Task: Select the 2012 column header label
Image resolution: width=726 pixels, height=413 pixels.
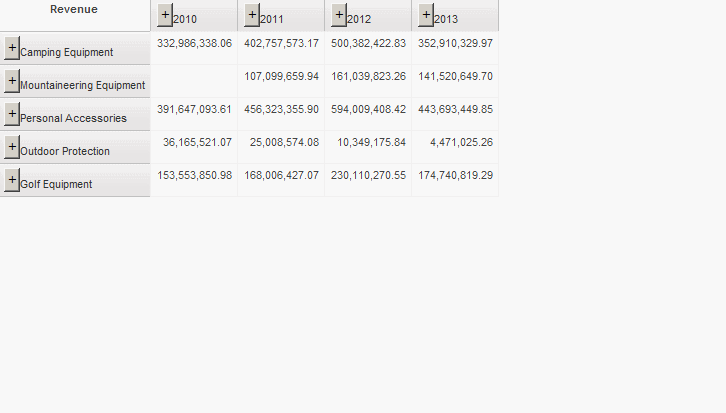Action: tap(359, 19)
